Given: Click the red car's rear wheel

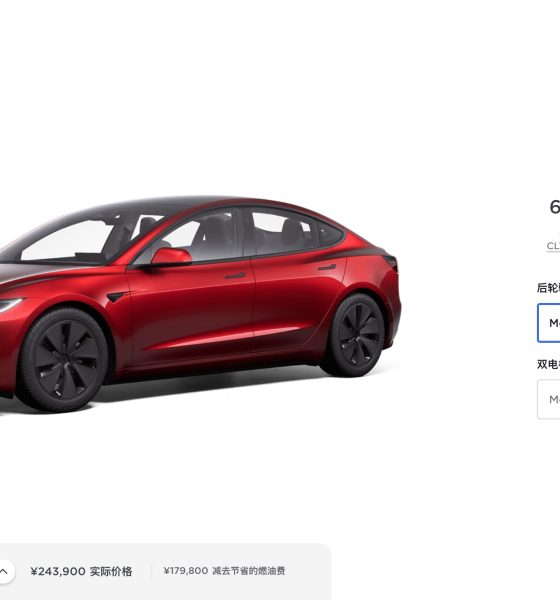Looking at the screenshot, I should pos(357,335).
